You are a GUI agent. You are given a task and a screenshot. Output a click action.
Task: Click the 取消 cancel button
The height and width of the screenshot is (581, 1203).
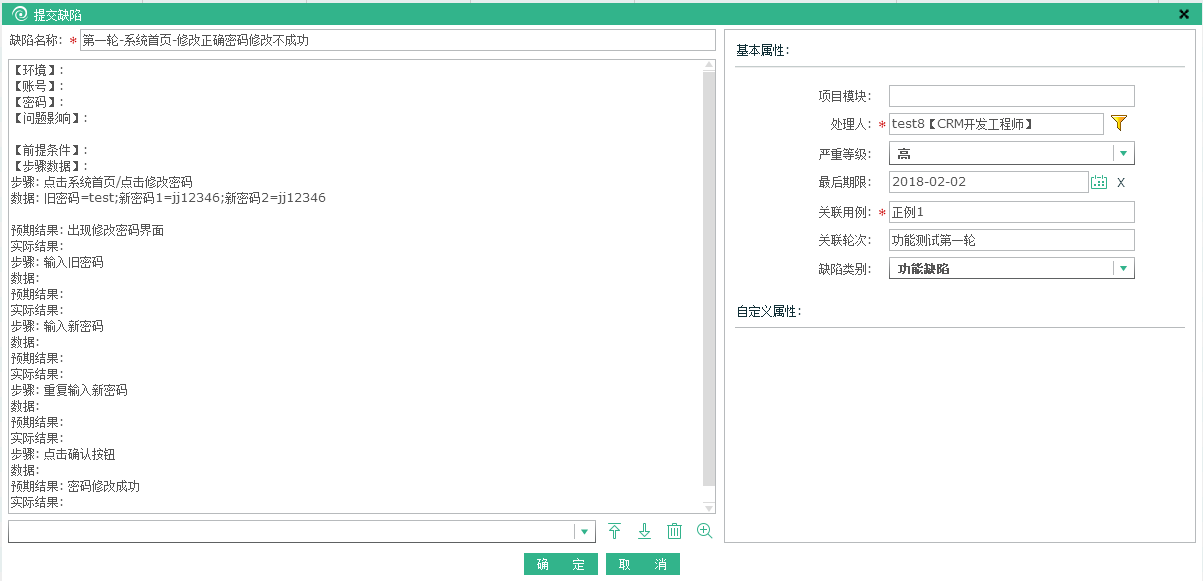click(x=642, y=563)
